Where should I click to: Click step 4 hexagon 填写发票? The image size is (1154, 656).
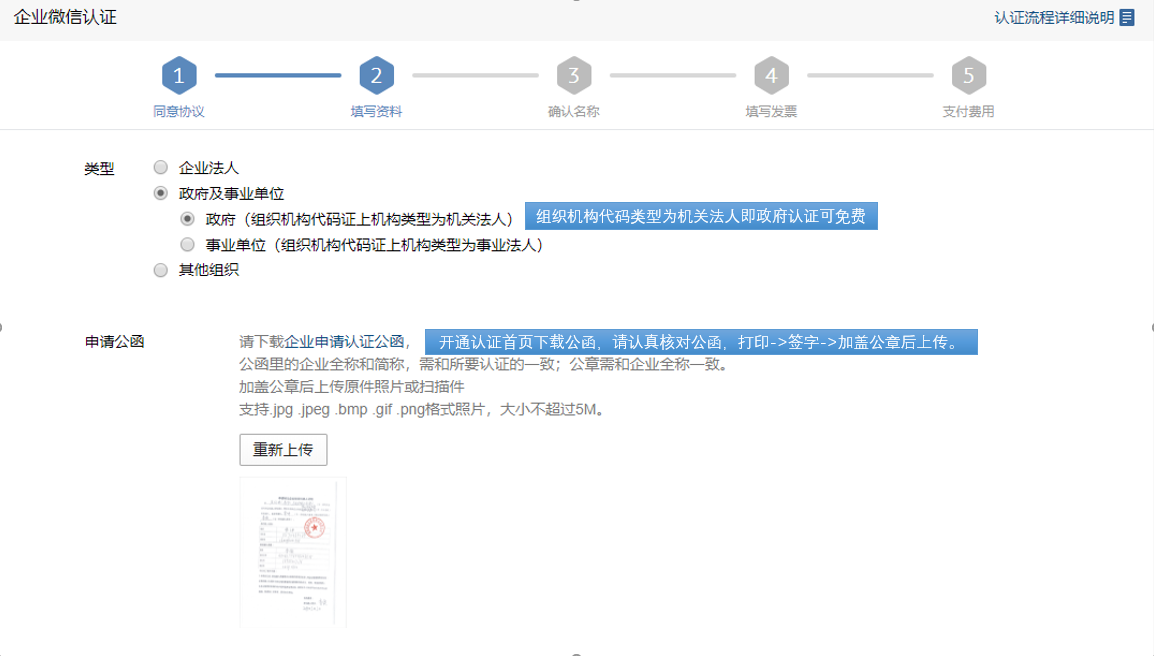tap(771, 75)
